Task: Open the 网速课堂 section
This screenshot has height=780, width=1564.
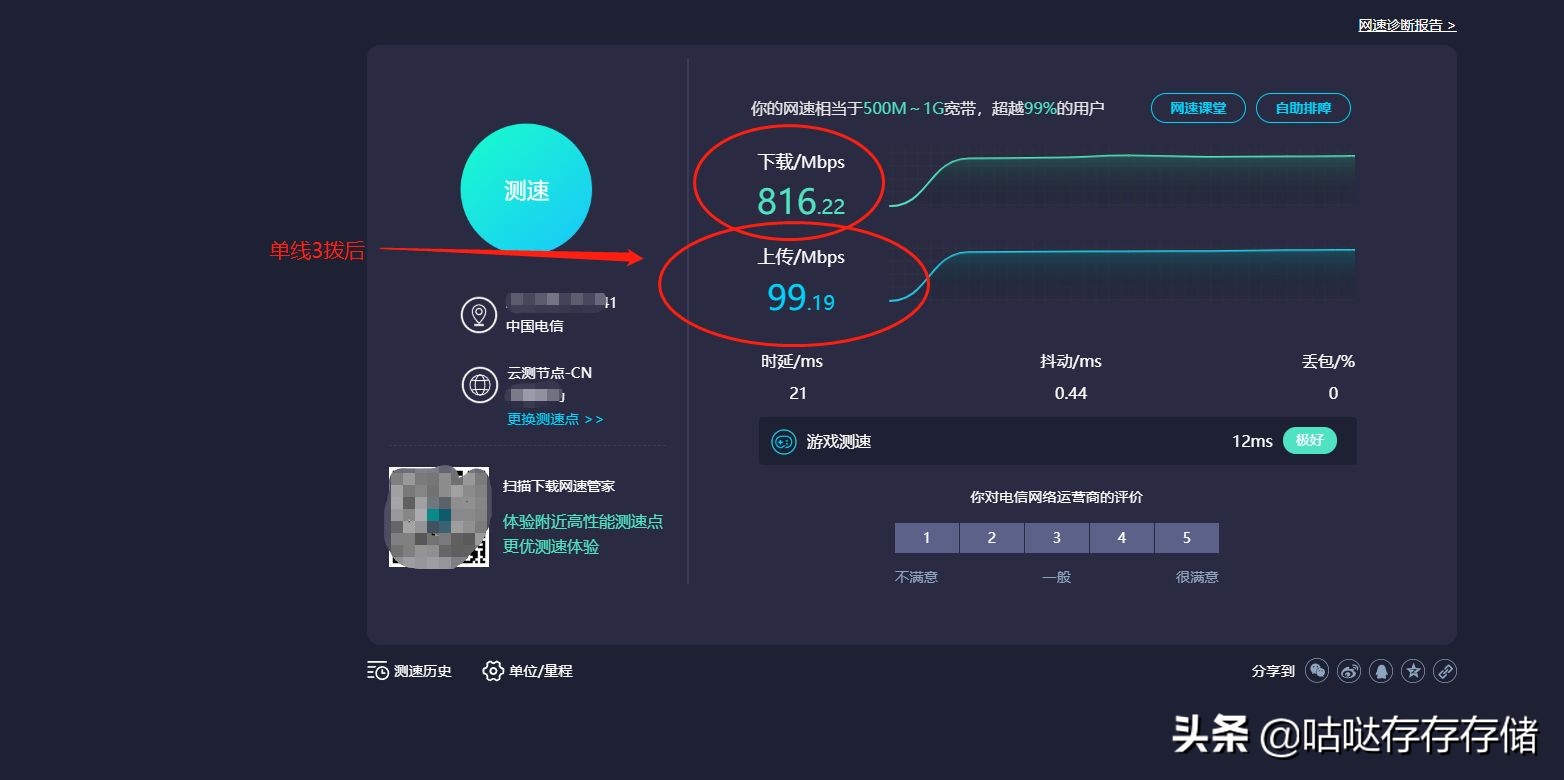Action: point(1197,108)
